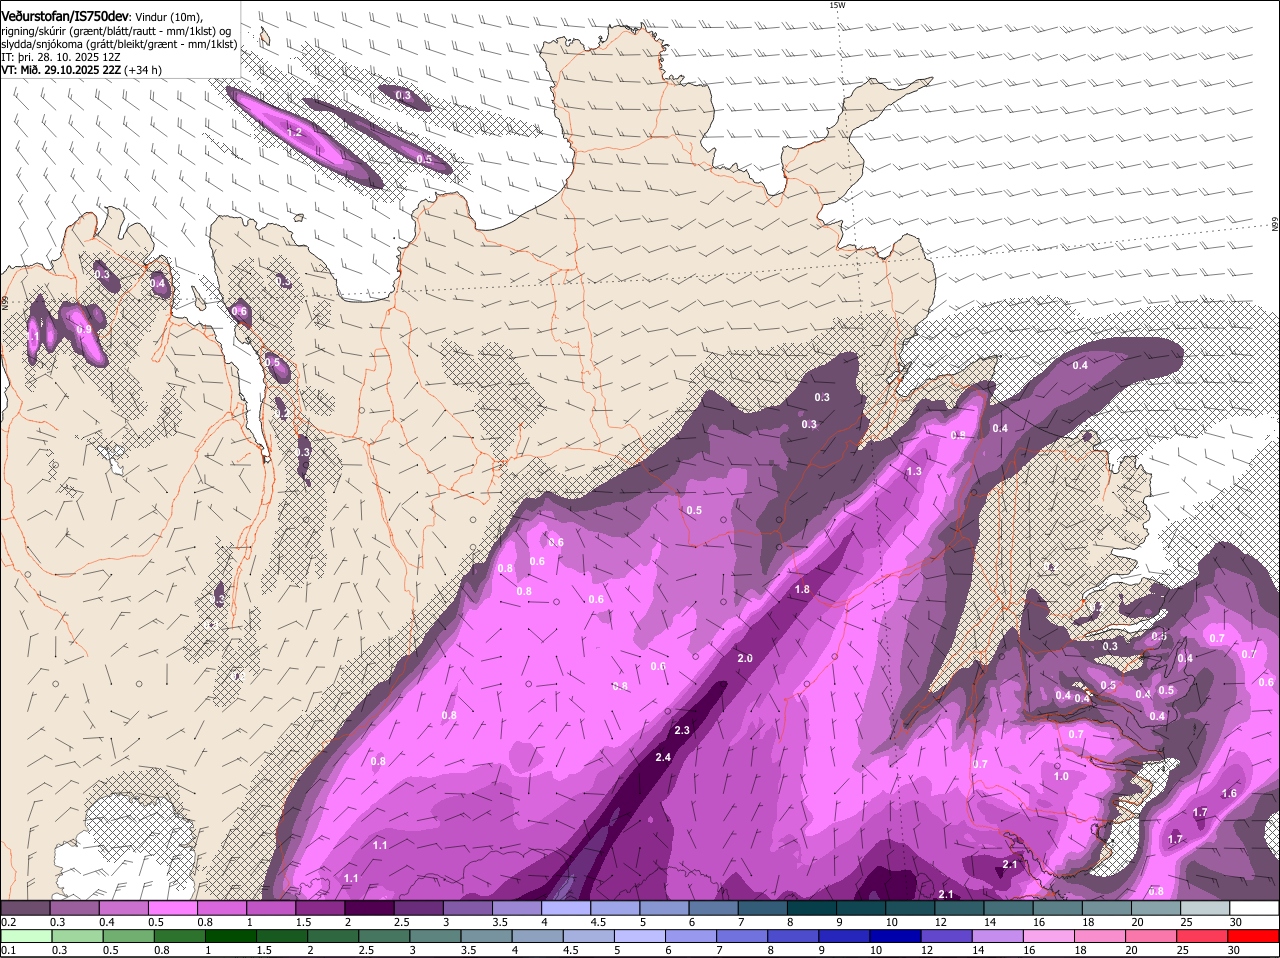The height and width of the screenshot is (958, 1280).
Task: Select the 'VT: Mið. 29.10.2025 22Z (+34 h)' line
Action: tap(82, 70)
